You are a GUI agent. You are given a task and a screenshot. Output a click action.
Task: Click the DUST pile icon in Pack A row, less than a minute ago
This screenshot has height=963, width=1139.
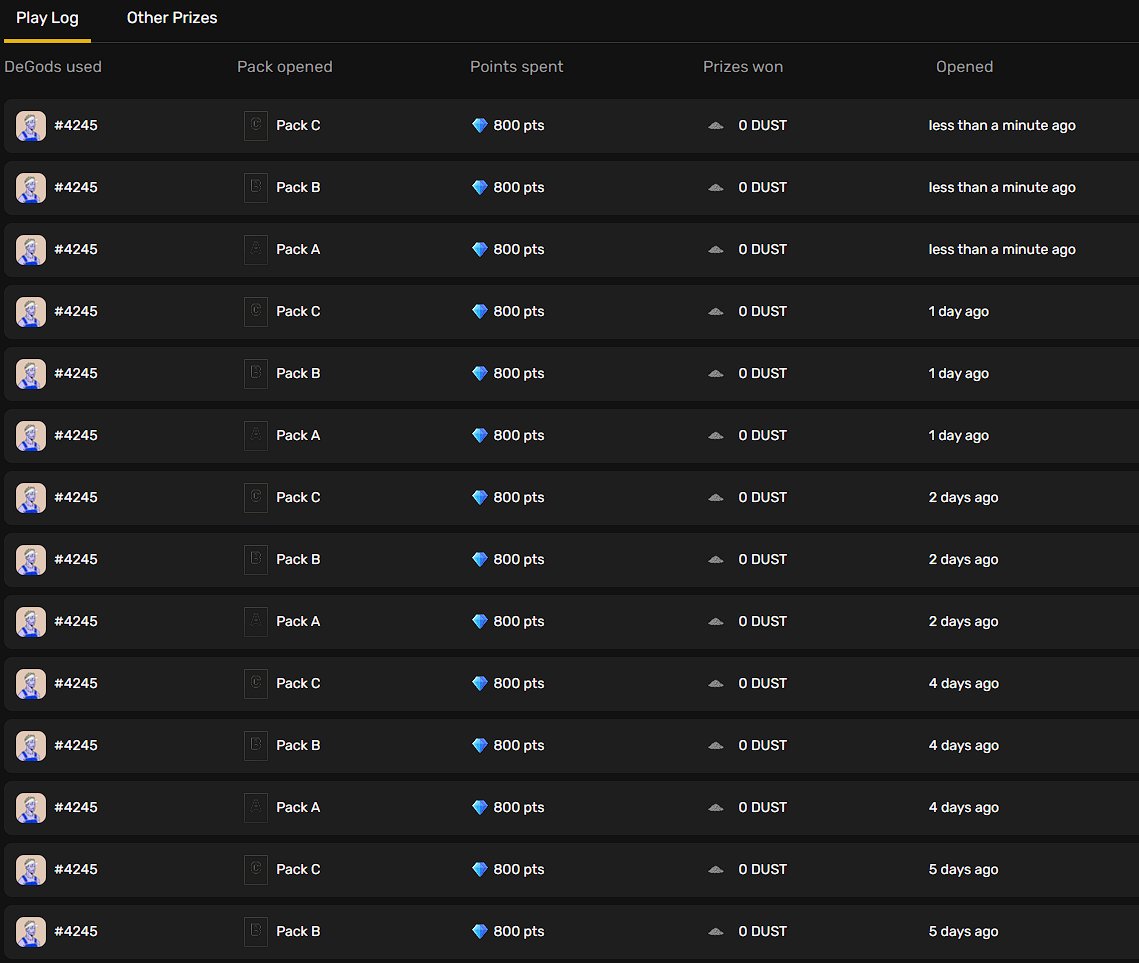[716, 249]
